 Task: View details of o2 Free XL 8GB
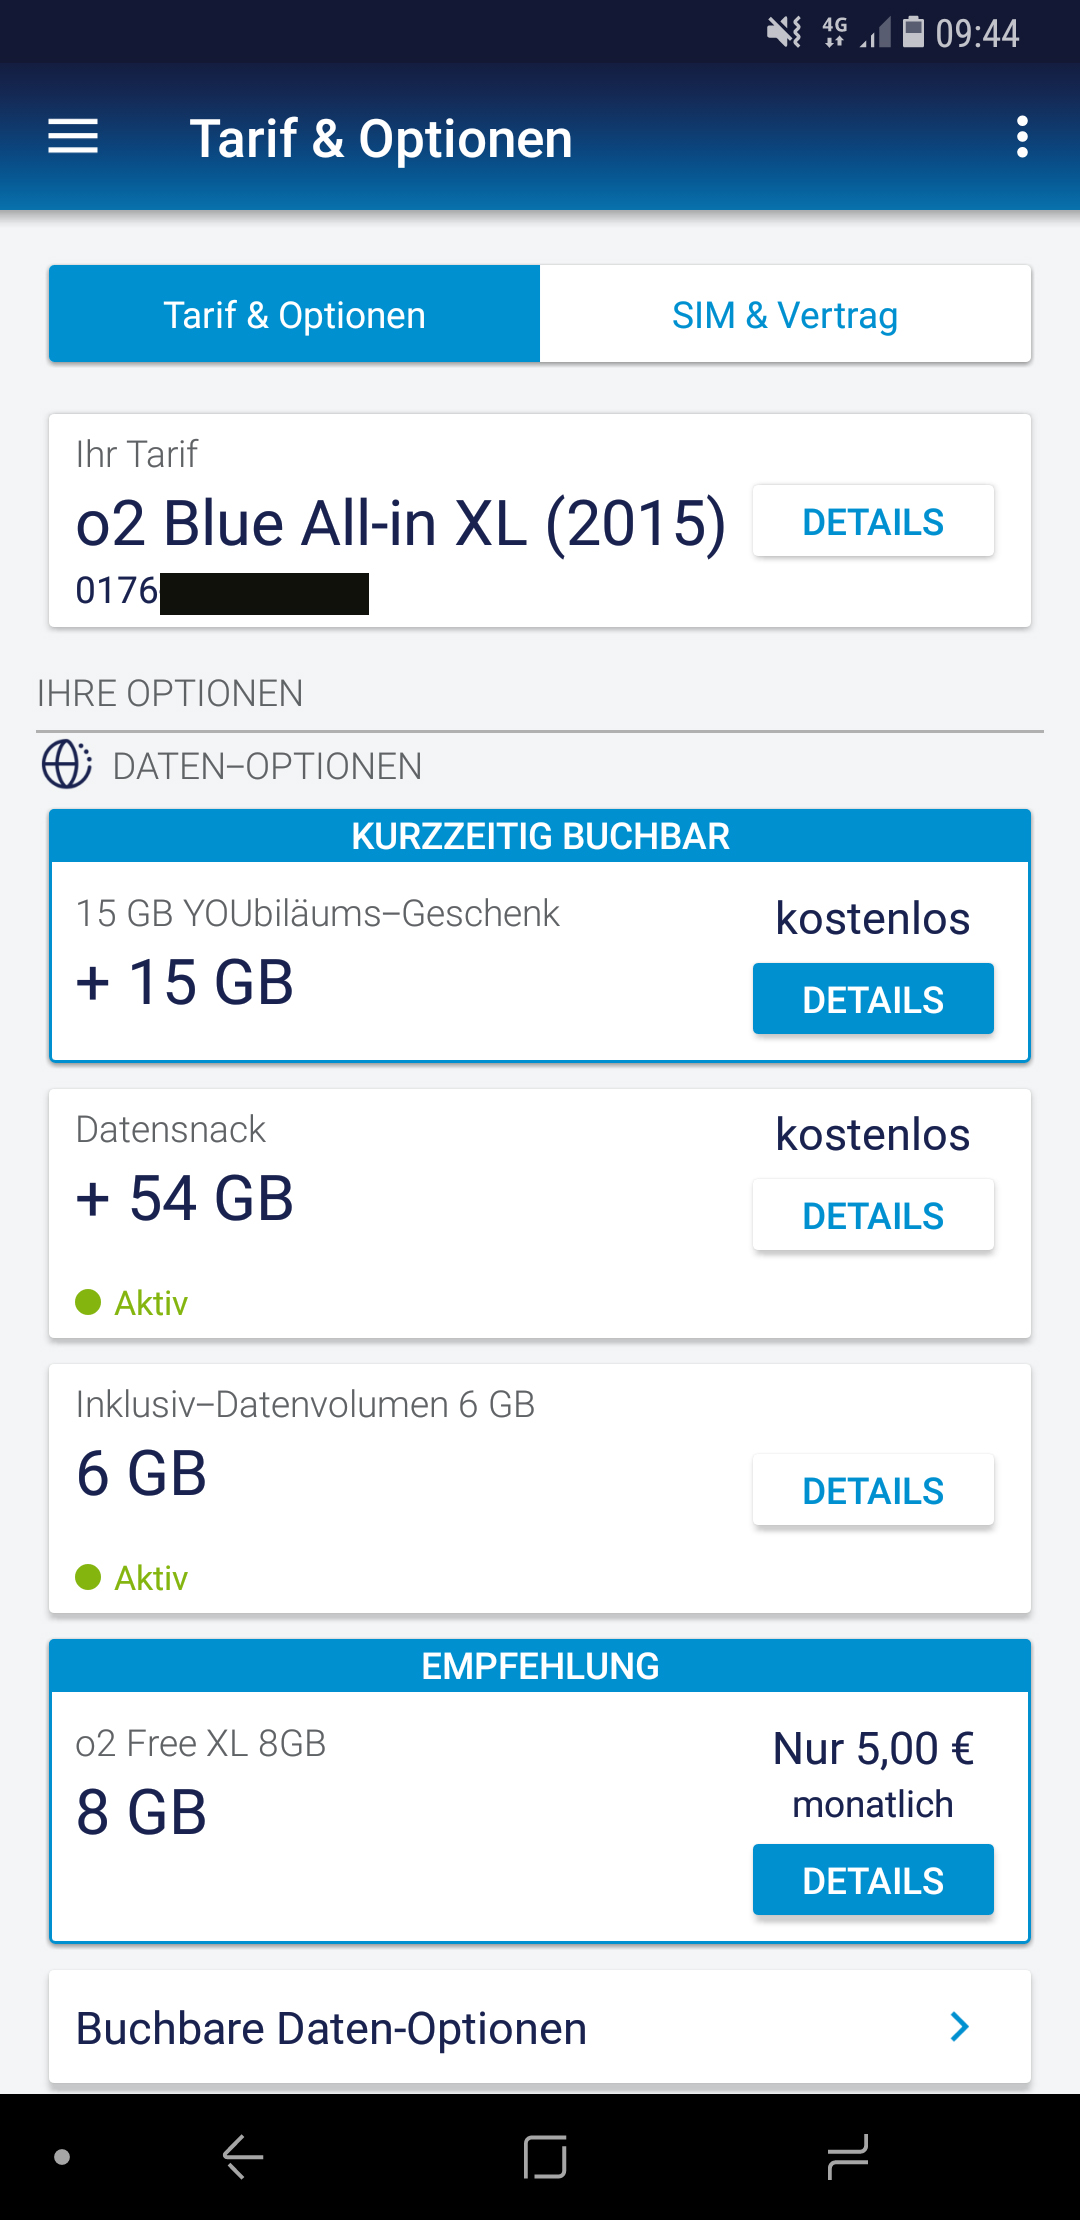coord(873,1880)
